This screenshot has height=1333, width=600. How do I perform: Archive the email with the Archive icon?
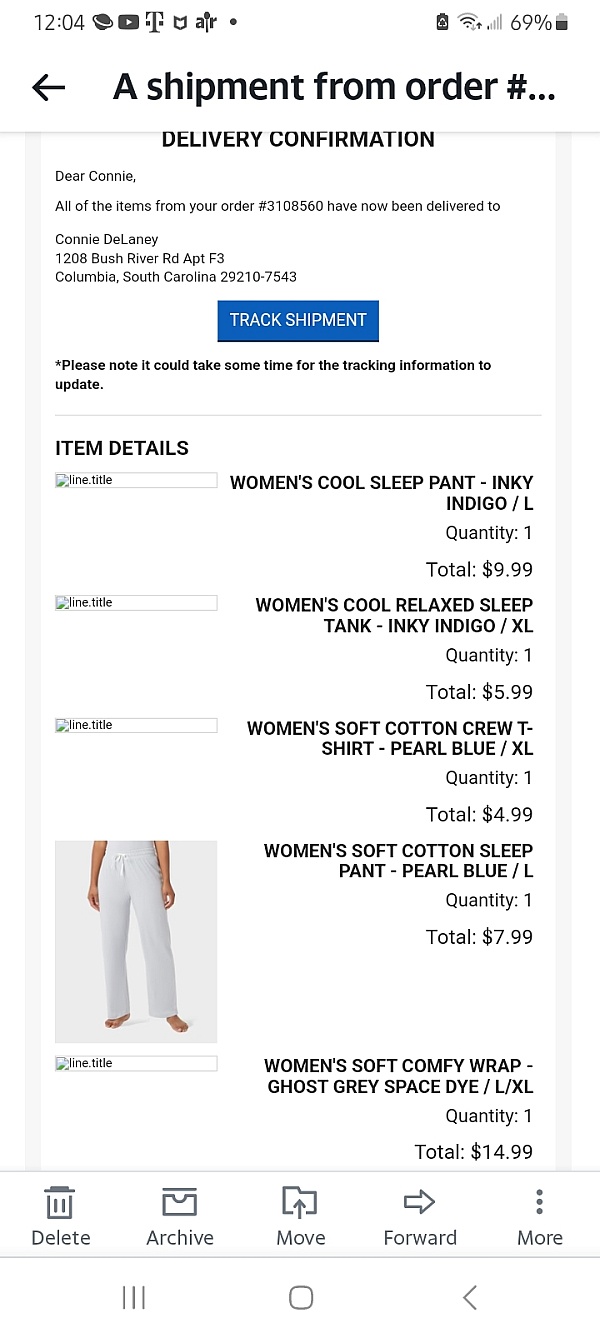180,1202
